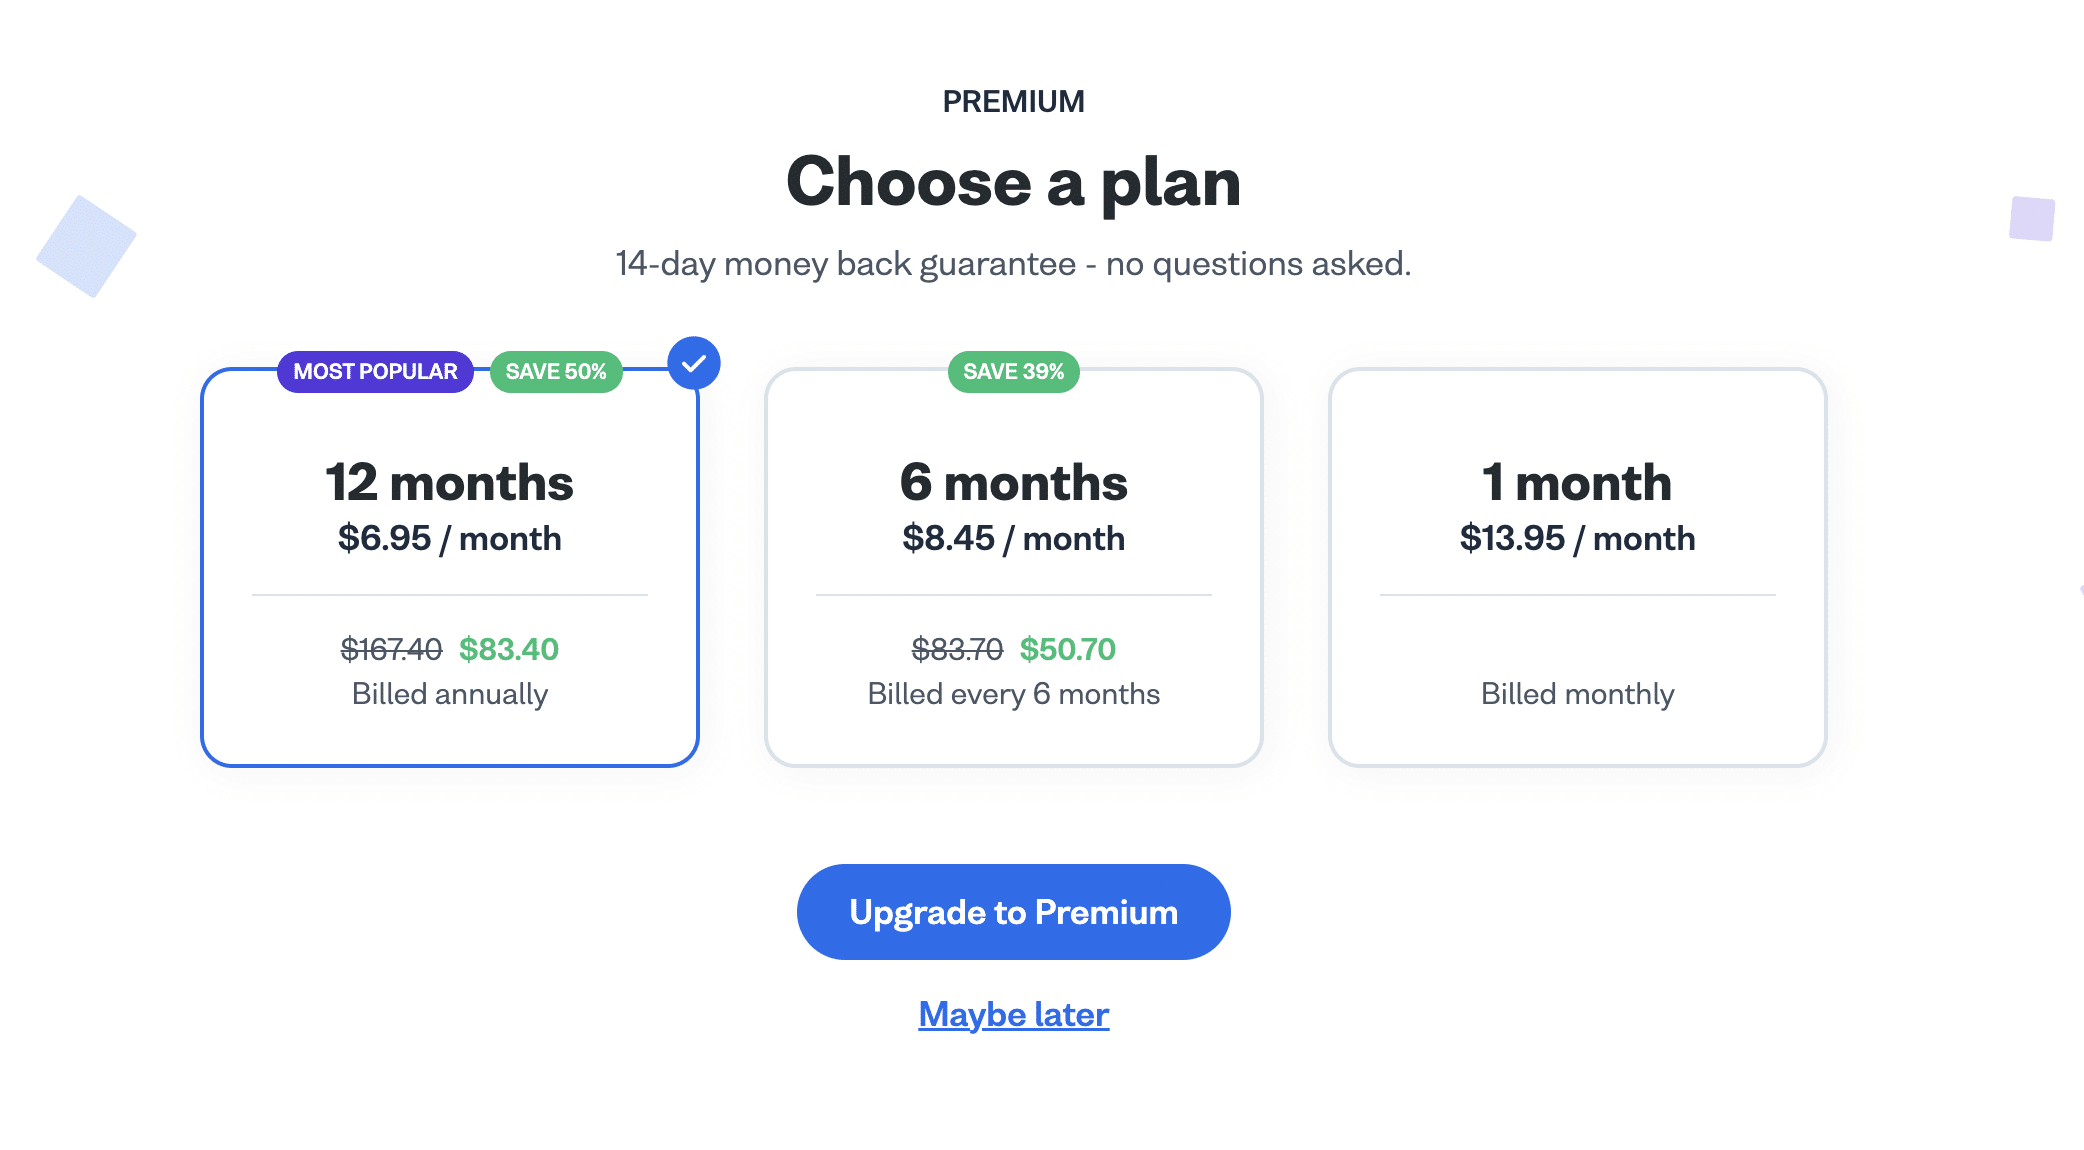Click the SAVE 39% badge
Viewport: 2084px width, 1150px height.
[x=1013, y=372]
